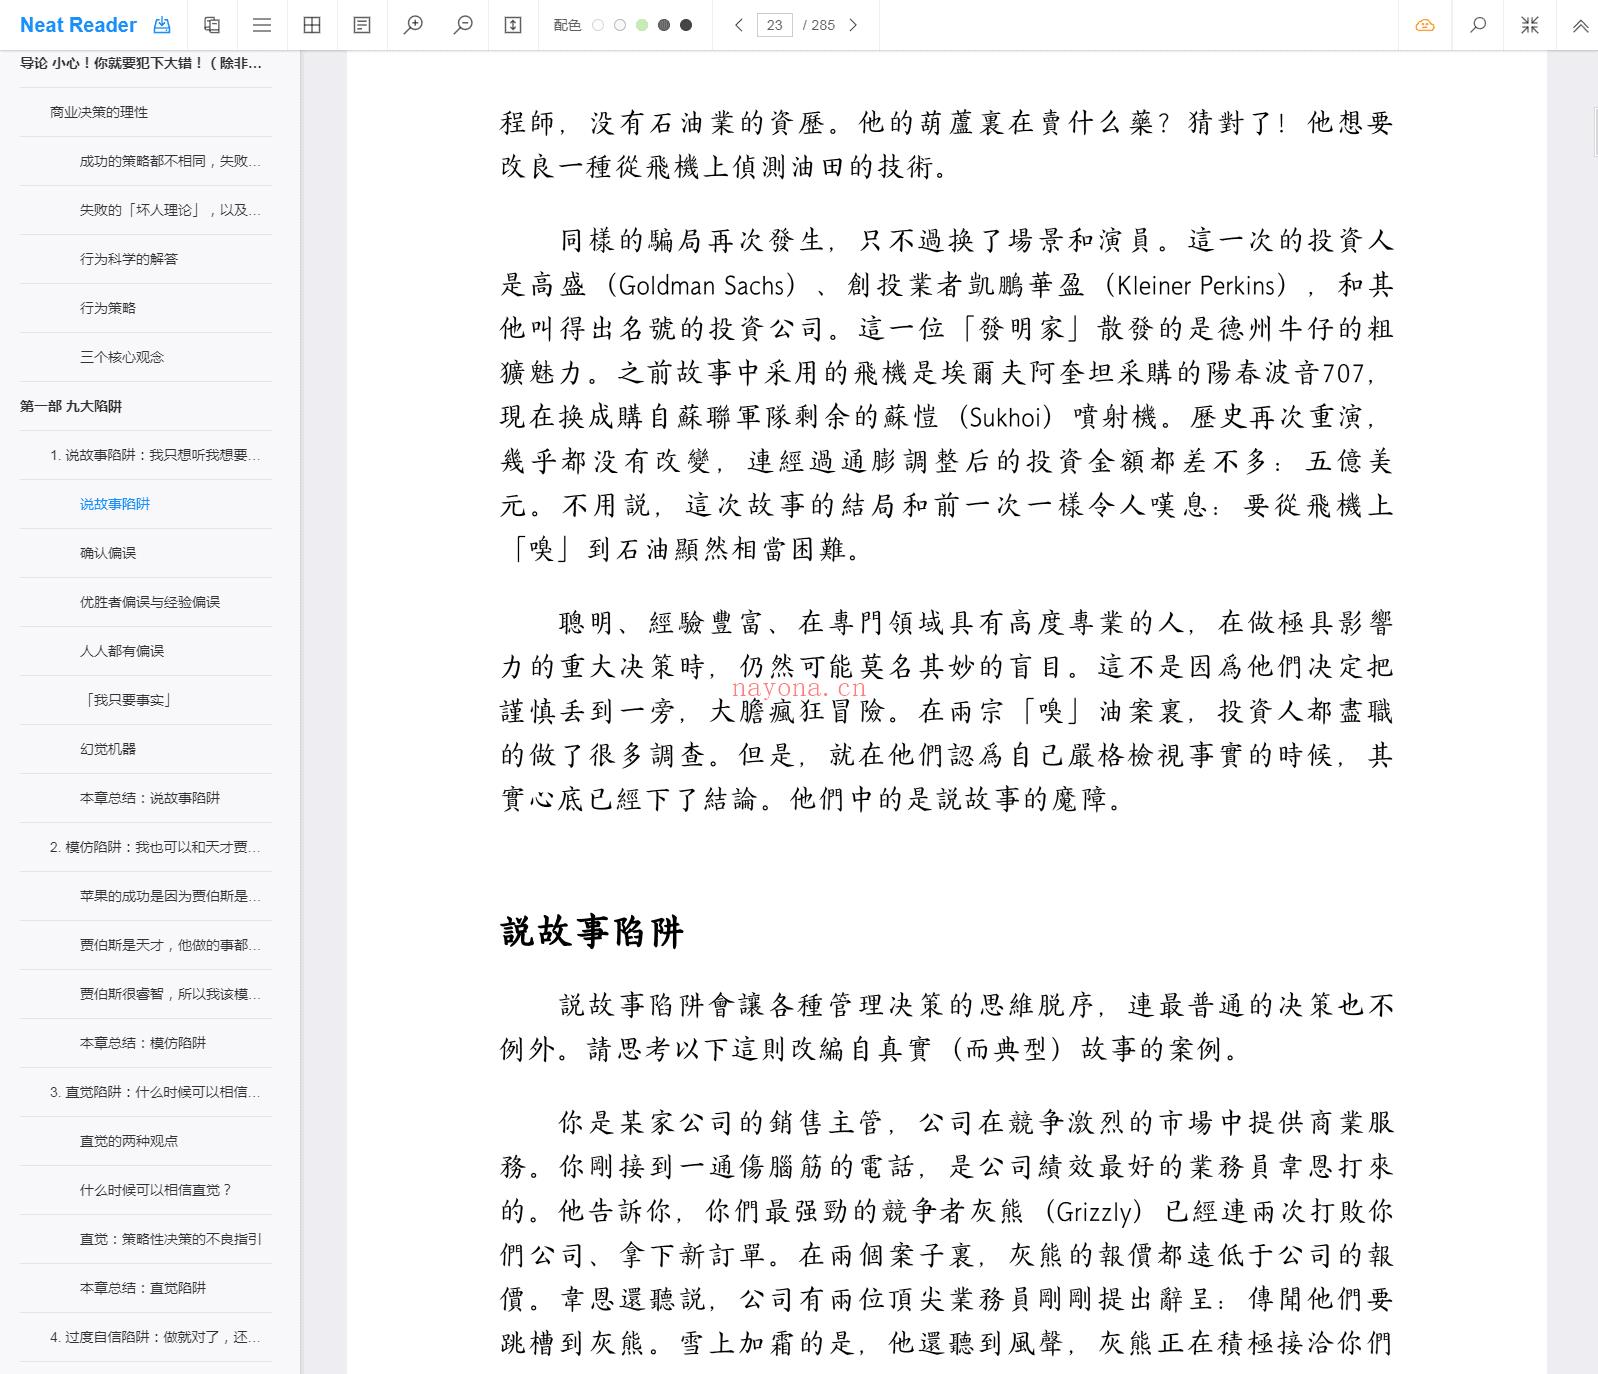
Task: Go to the previous page arrow
Action: point(738,25)
